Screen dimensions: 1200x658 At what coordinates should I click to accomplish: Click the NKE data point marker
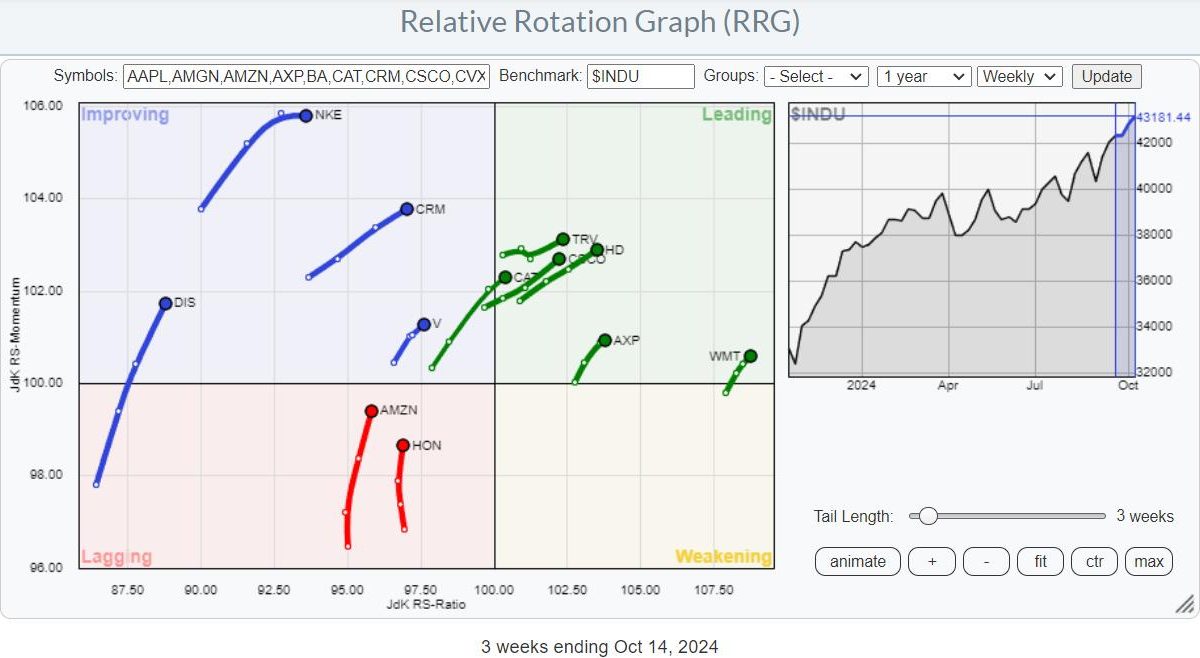[x=306, y=115]
